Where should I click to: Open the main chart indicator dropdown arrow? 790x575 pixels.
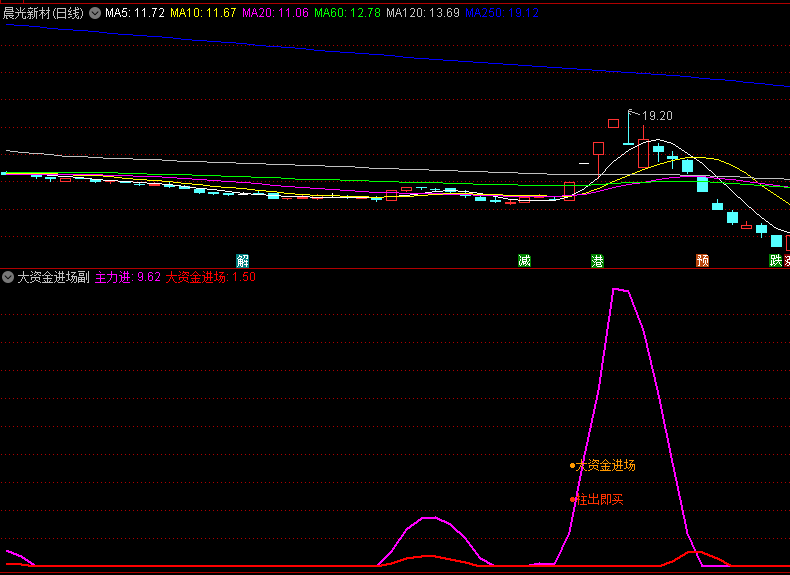(x=95, y=13)
